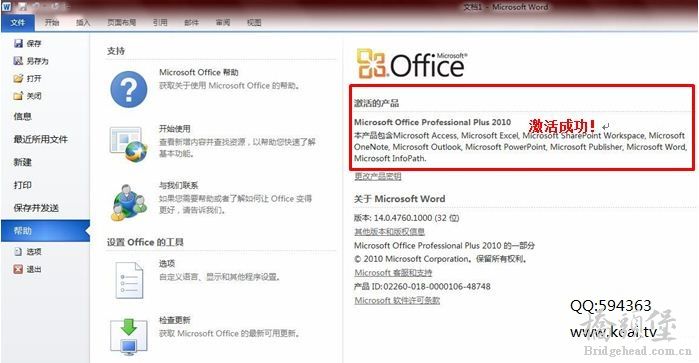Switch to the 页面布局 (Page Layout) ribbon tab

121,22
